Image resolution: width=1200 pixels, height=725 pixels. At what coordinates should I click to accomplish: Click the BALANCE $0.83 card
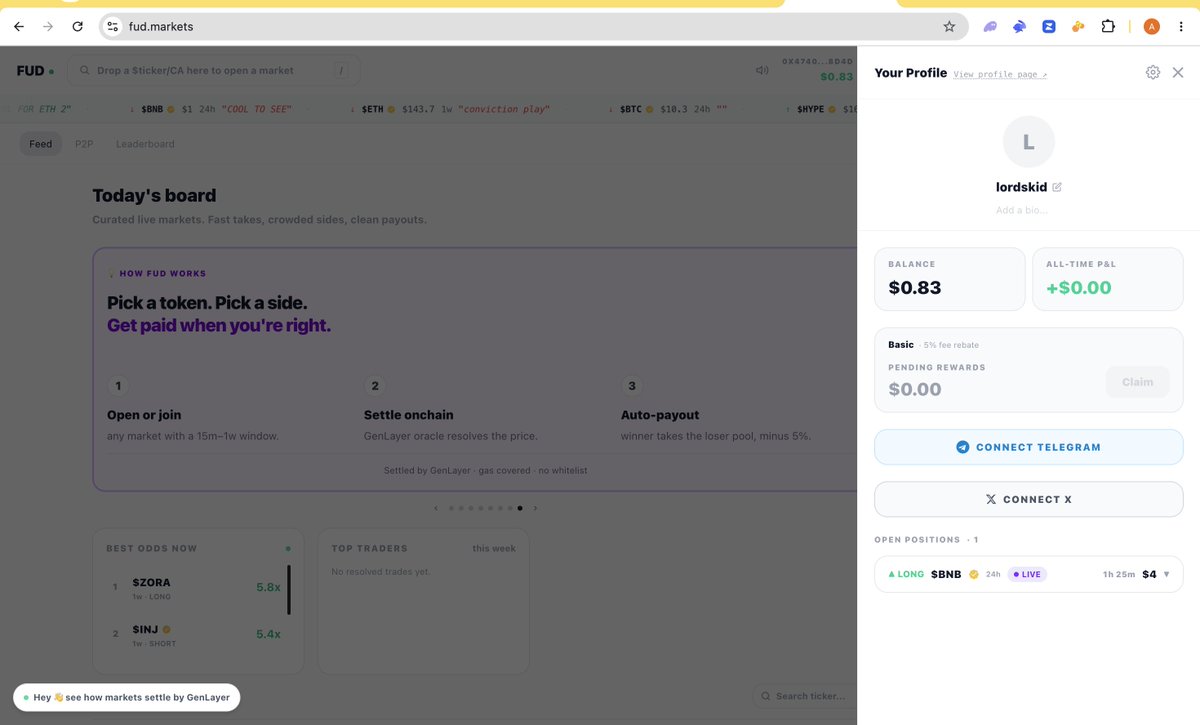click(x=950, y=279)
